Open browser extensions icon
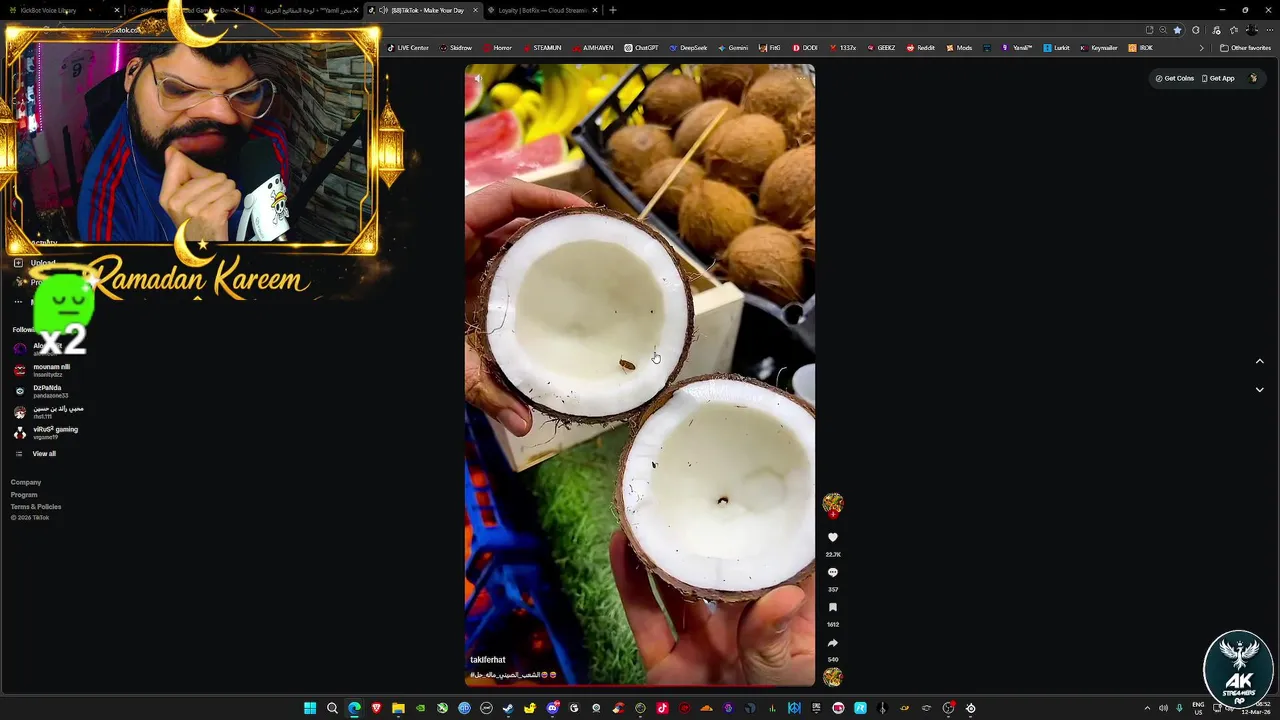The image size is (1280, 720). (1196, 30)
